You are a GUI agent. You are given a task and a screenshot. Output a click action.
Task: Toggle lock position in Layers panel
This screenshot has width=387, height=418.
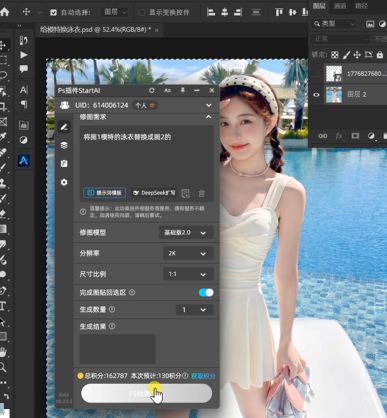tap(357, 55)
